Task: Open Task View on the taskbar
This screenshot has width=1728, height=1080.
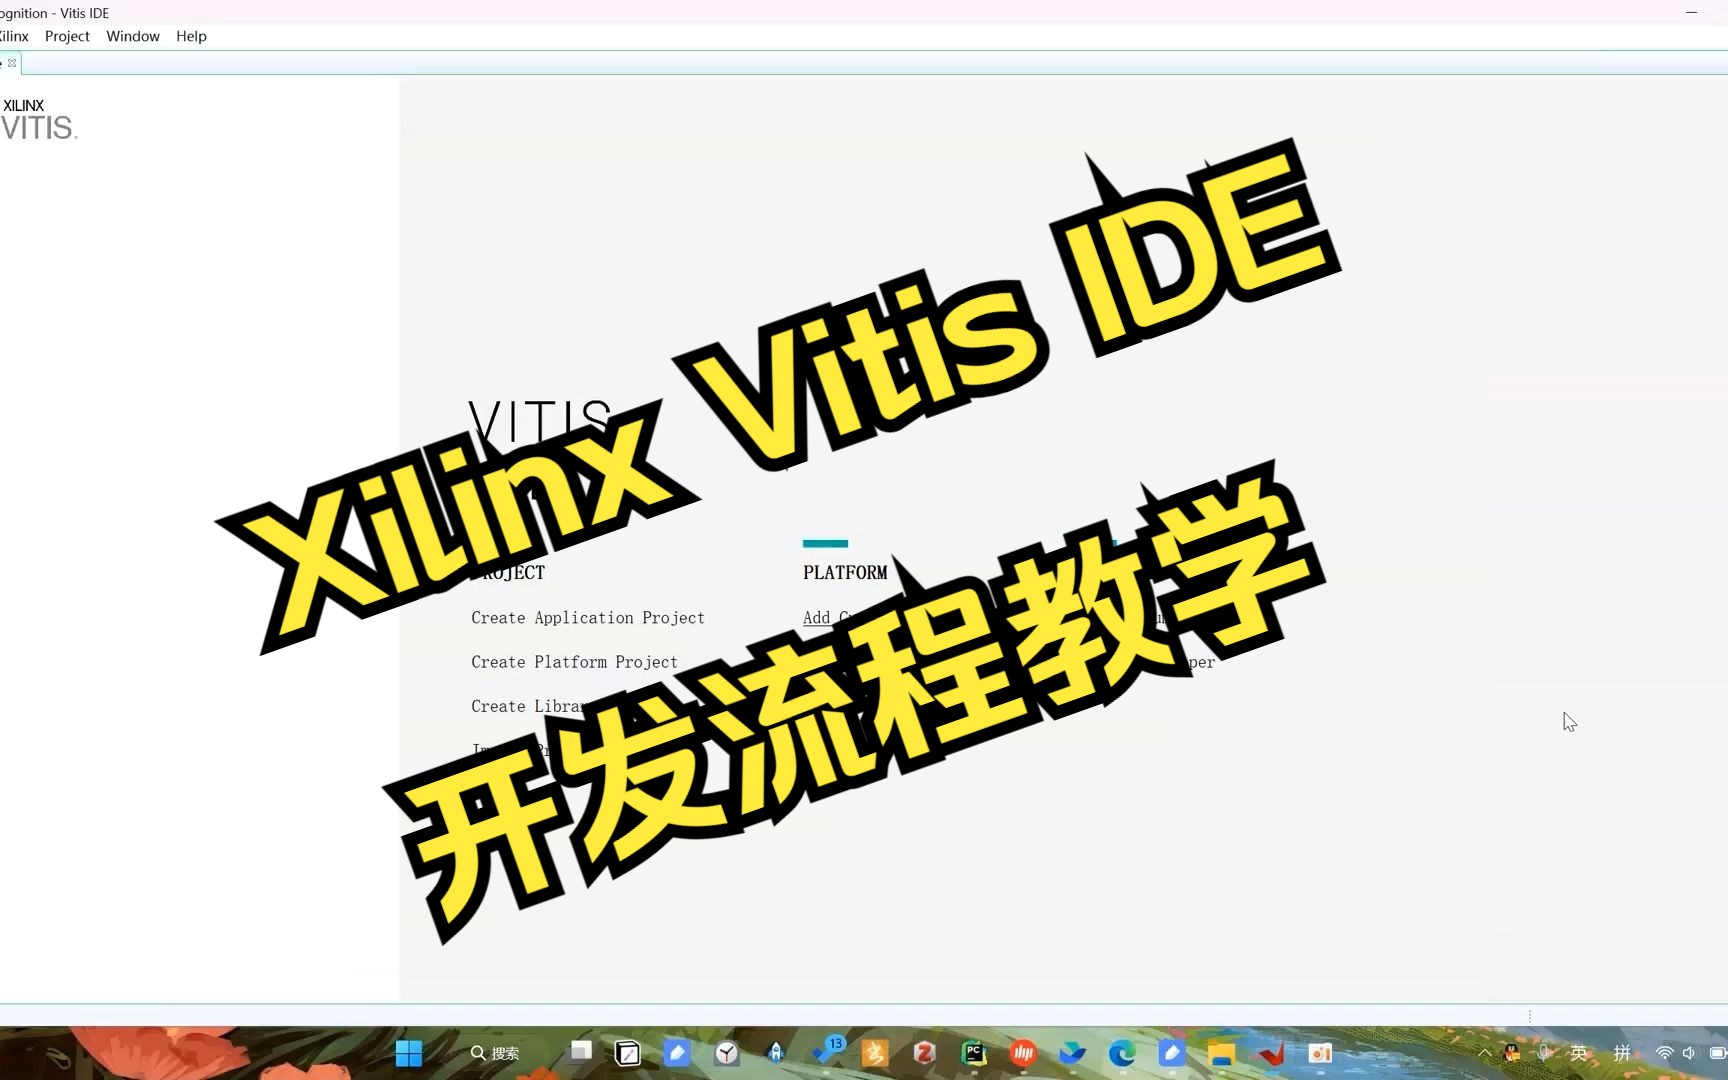Action: pos(581,1051)
